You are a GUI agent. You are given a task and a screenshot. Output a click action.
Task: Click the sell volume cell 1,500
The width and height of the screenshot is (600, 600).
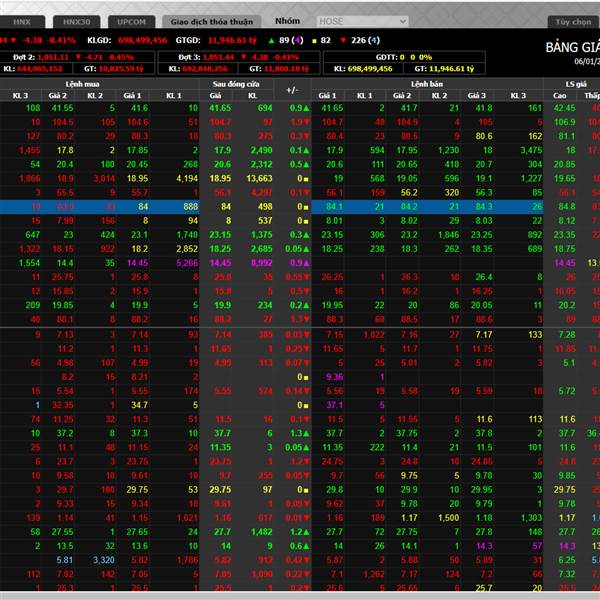[448, 518]
